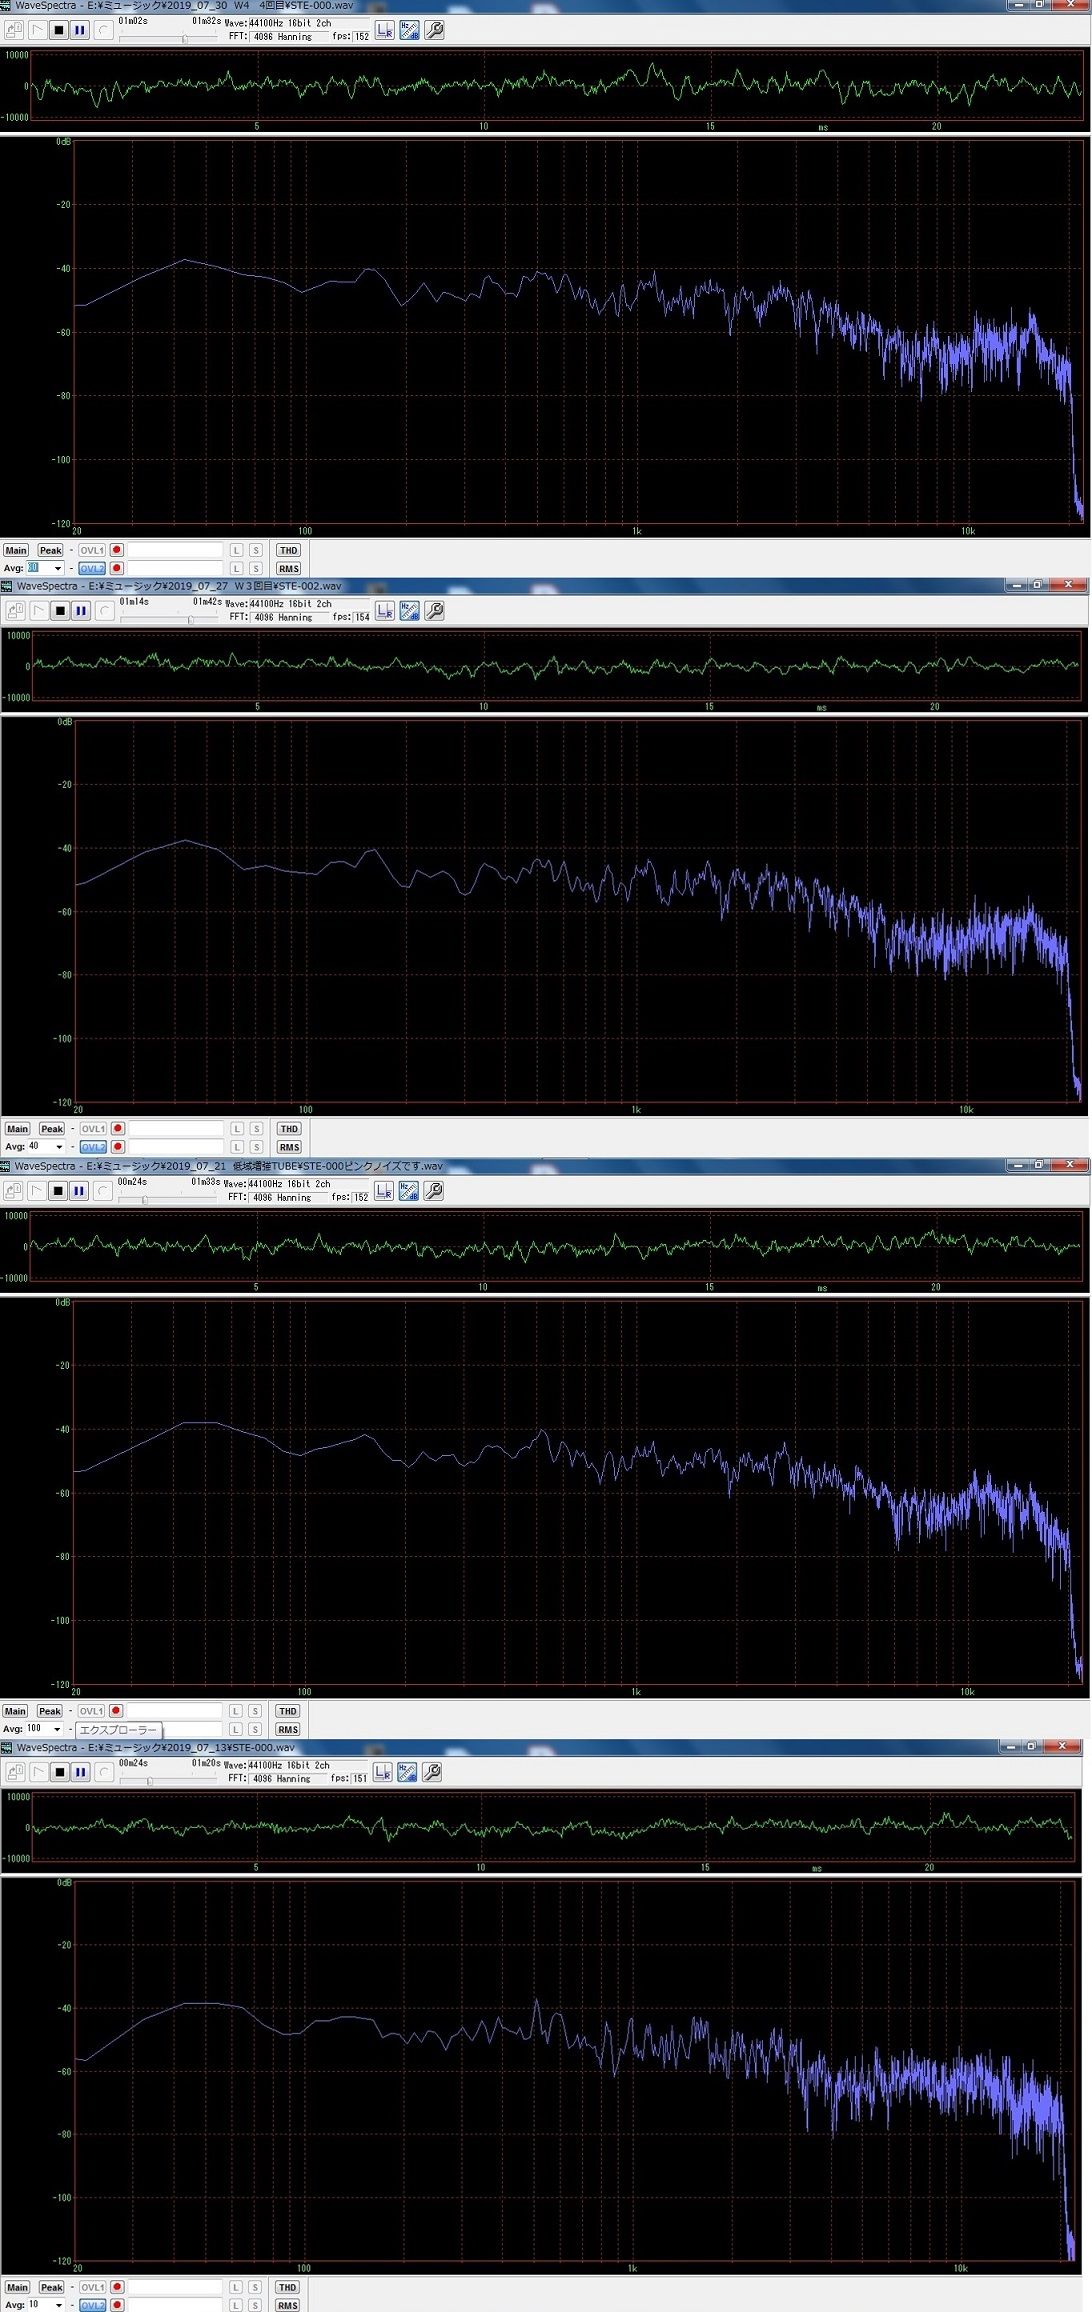Click RMS button in the 2019_07_30 window
This screenshot has width=1092, height=2312.
[288, 568]
